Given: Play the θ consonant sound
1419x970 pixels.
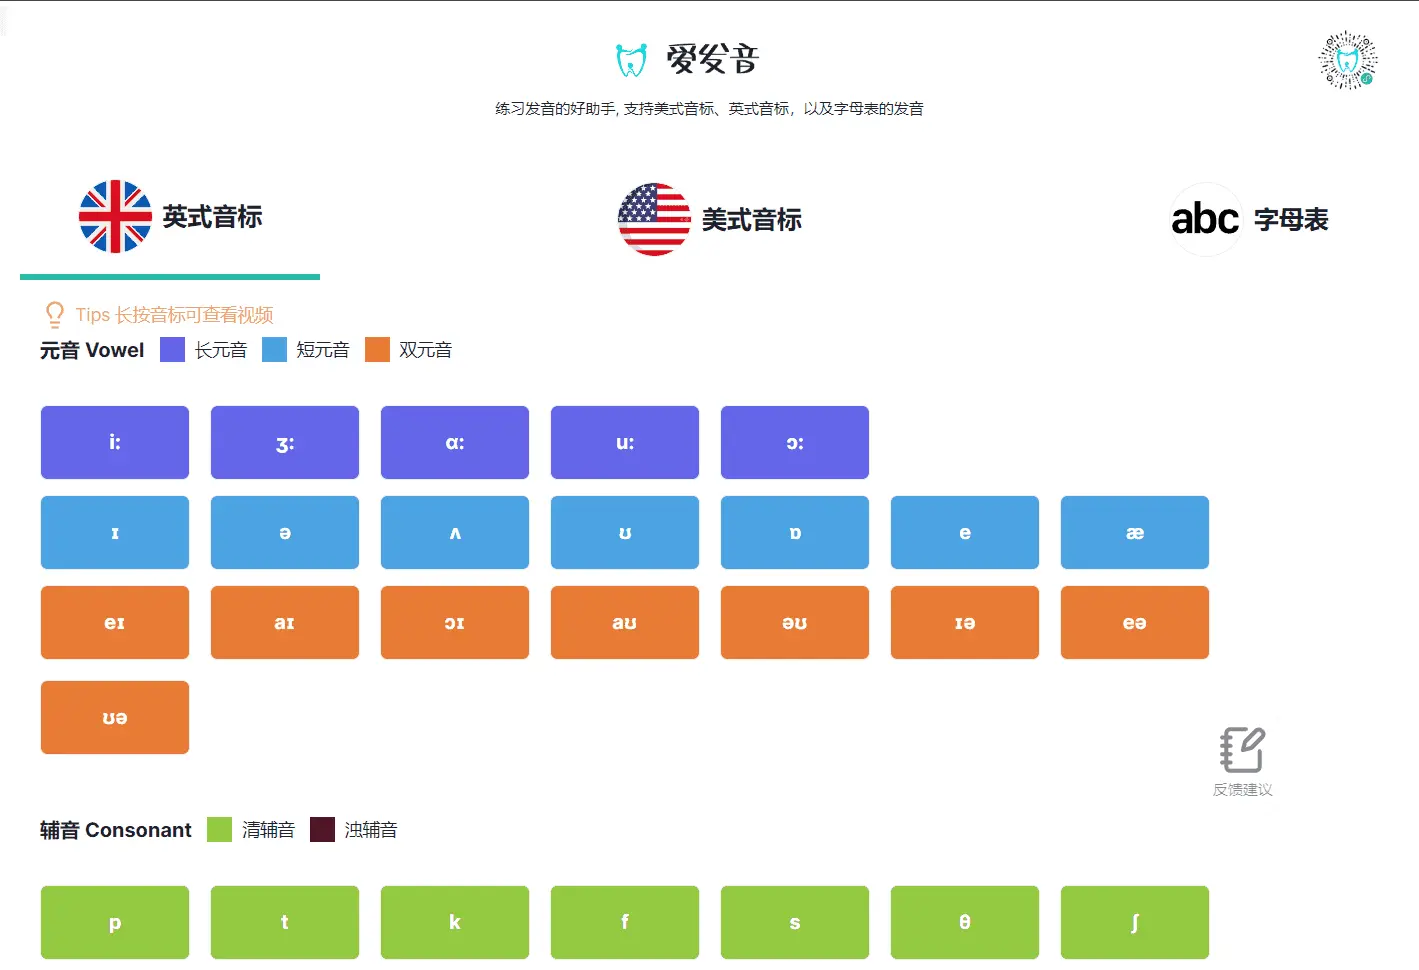Looking at the screenshot, I should 964,922.
